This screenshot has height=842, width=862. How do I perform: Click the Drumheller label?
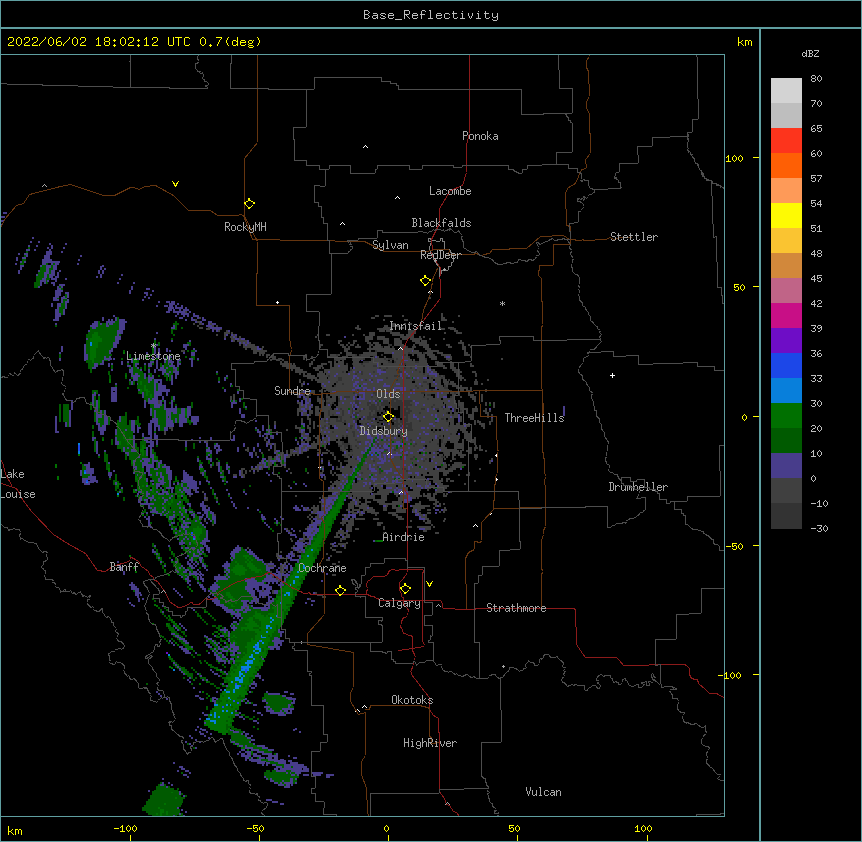pos(638,487)
